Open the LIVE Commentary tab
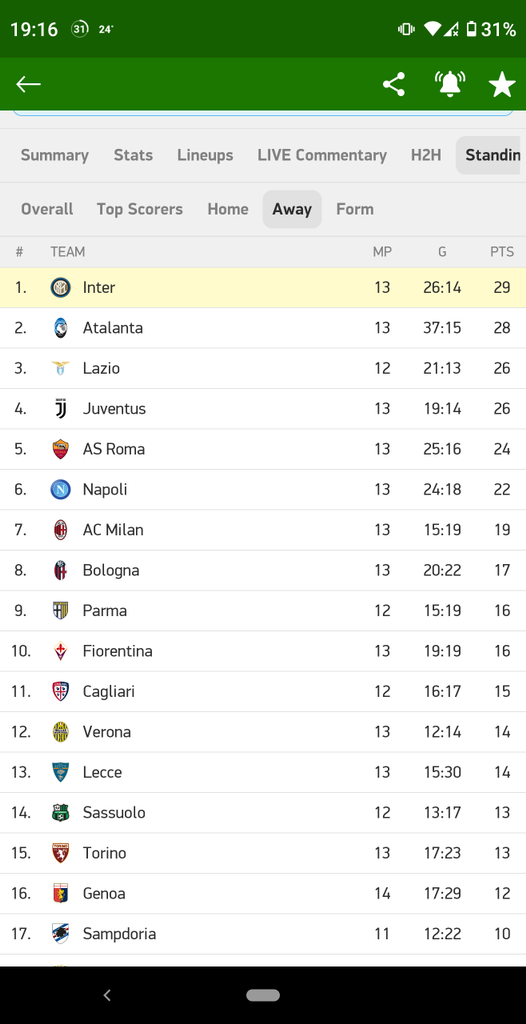Viewport: 526px width, 1024px height. [x=322, y=155]
